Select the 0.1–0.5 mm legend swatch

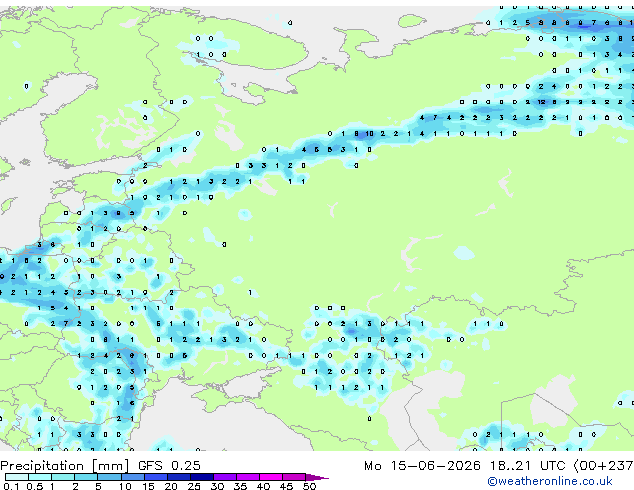point(17,477)
